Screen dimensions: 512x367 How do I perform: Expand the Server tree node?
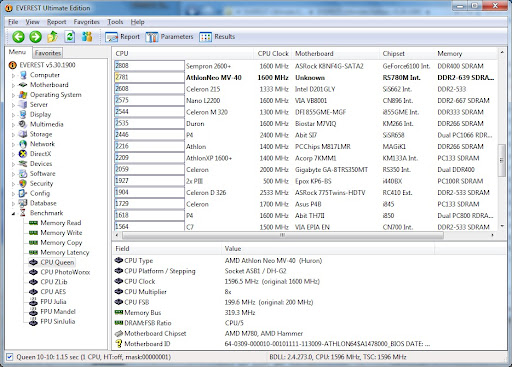click(13, 105)
